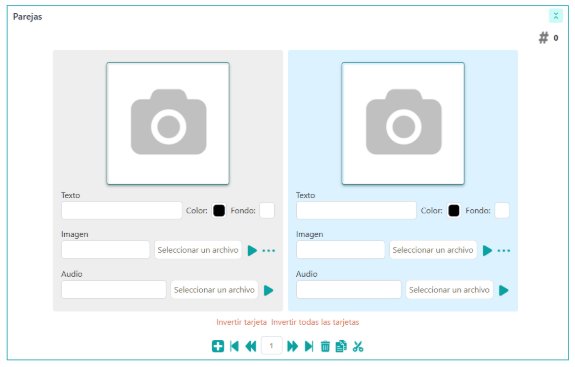This screenshot has height=367, width=575.
Task: Click Invertir todas las tarjetas link
Action: pyautogui.click(x=315, y=322)
